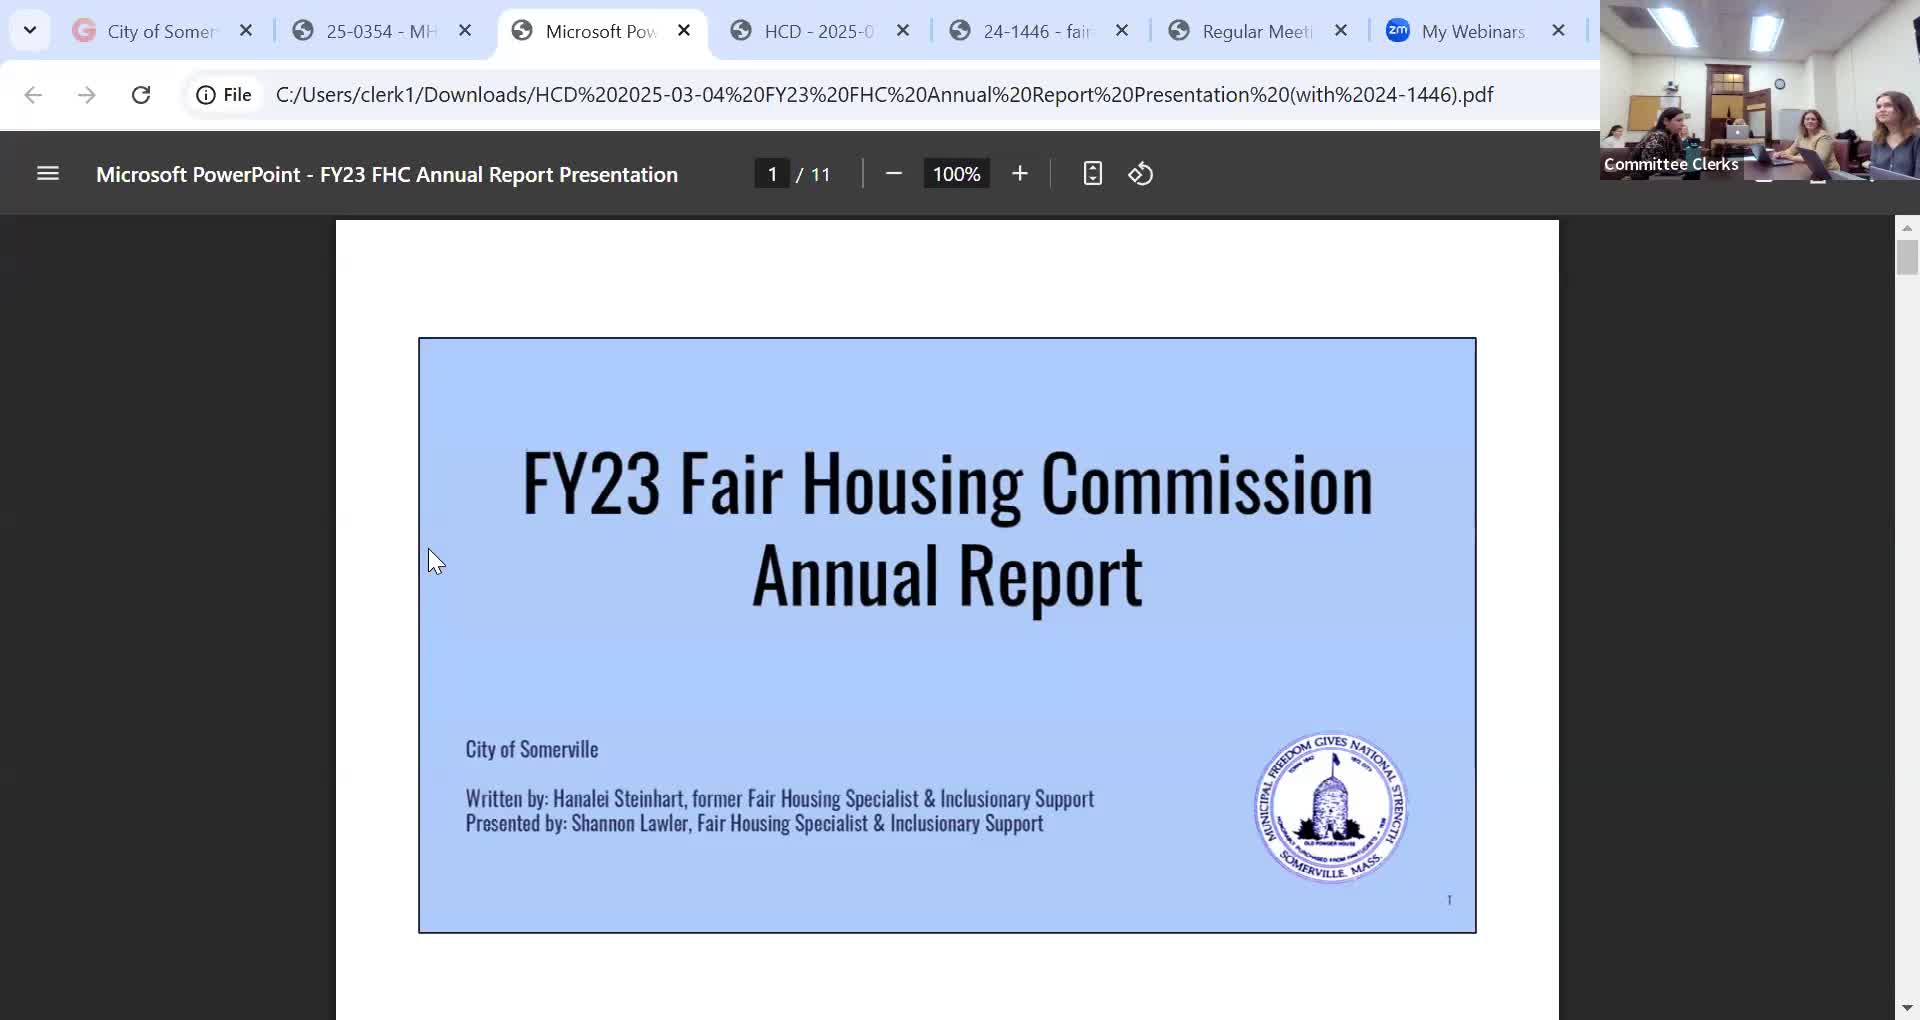Reload the current page
The image size is (1920, 1020).
coord(140,94)
